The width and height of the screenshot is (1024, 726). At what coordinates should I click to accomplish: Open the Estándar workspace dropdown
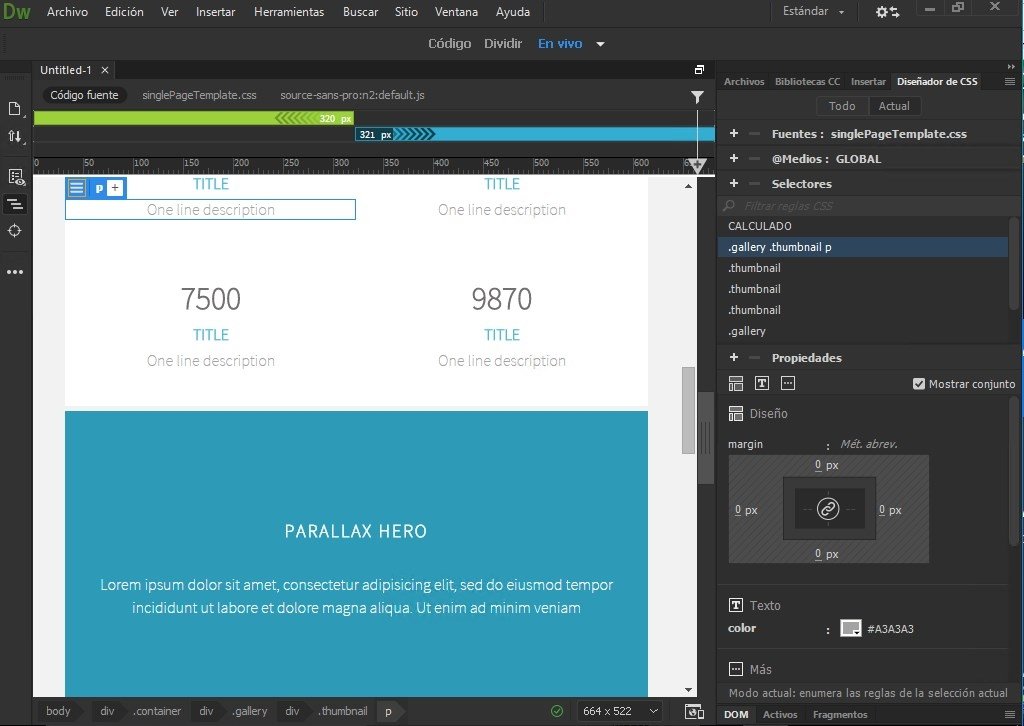(814, 12)
